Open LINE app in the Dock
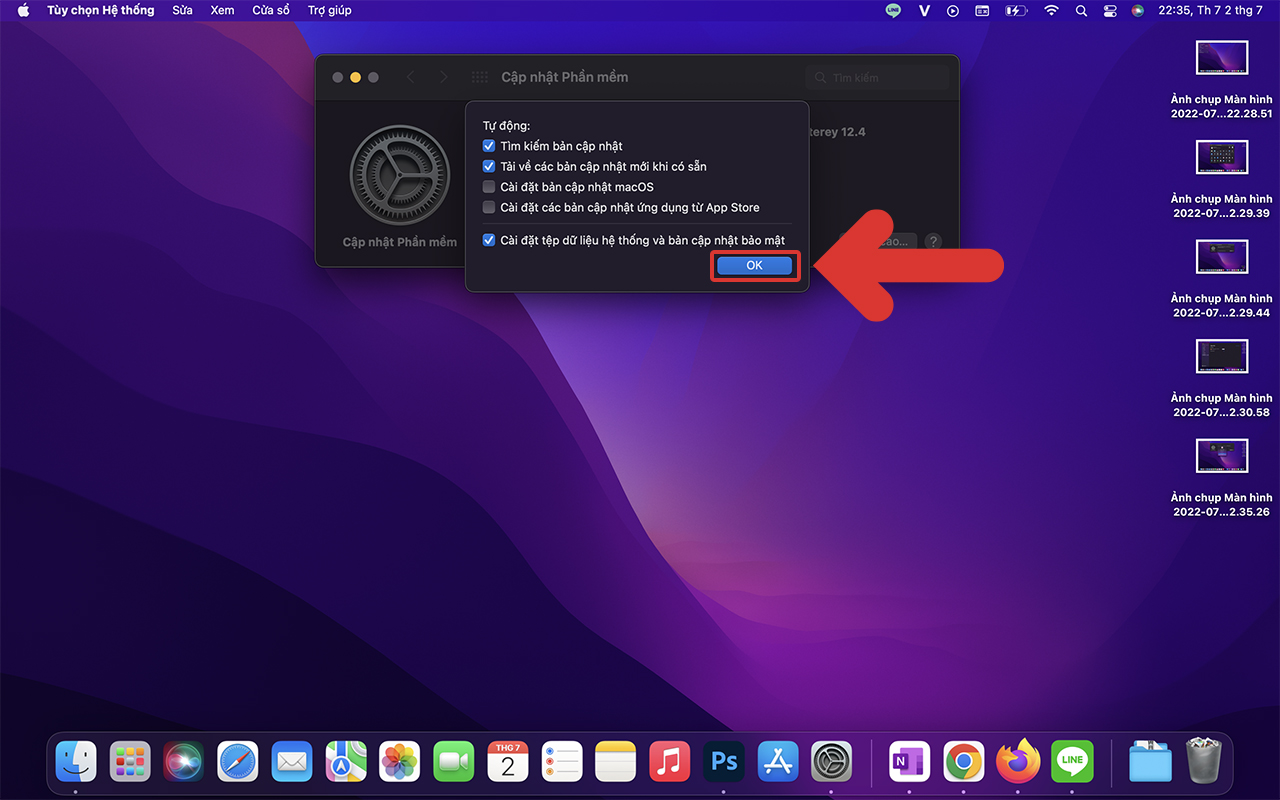Image resolution: width=1280 pixels, height=800 pixels. tap(1072, 761)
